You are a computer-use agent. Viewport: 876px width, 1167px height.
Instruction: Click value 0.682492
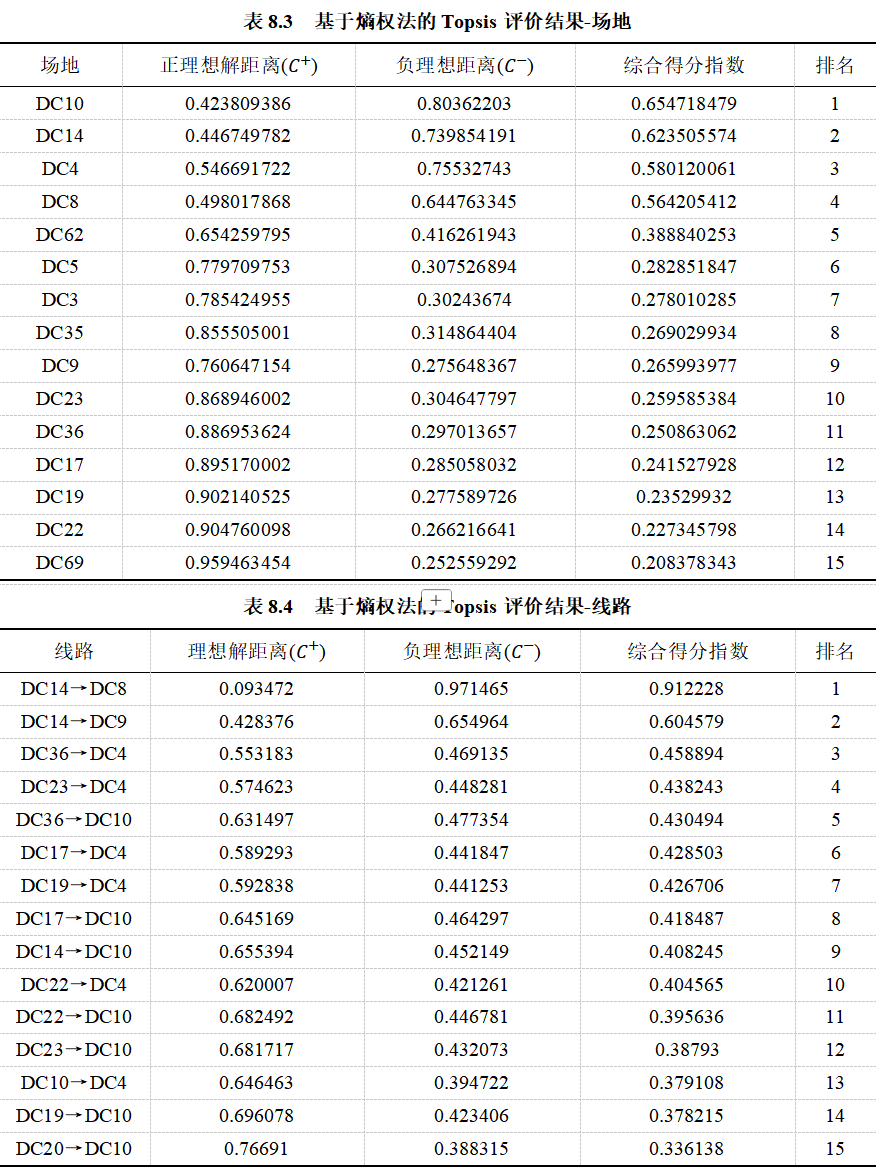click(x=256, y=1017)
